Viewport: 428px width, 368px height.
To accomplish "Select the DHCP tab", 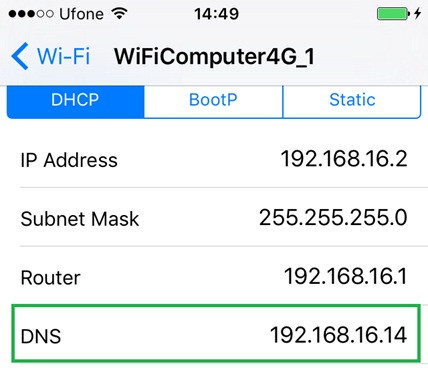I will [75, 100].
